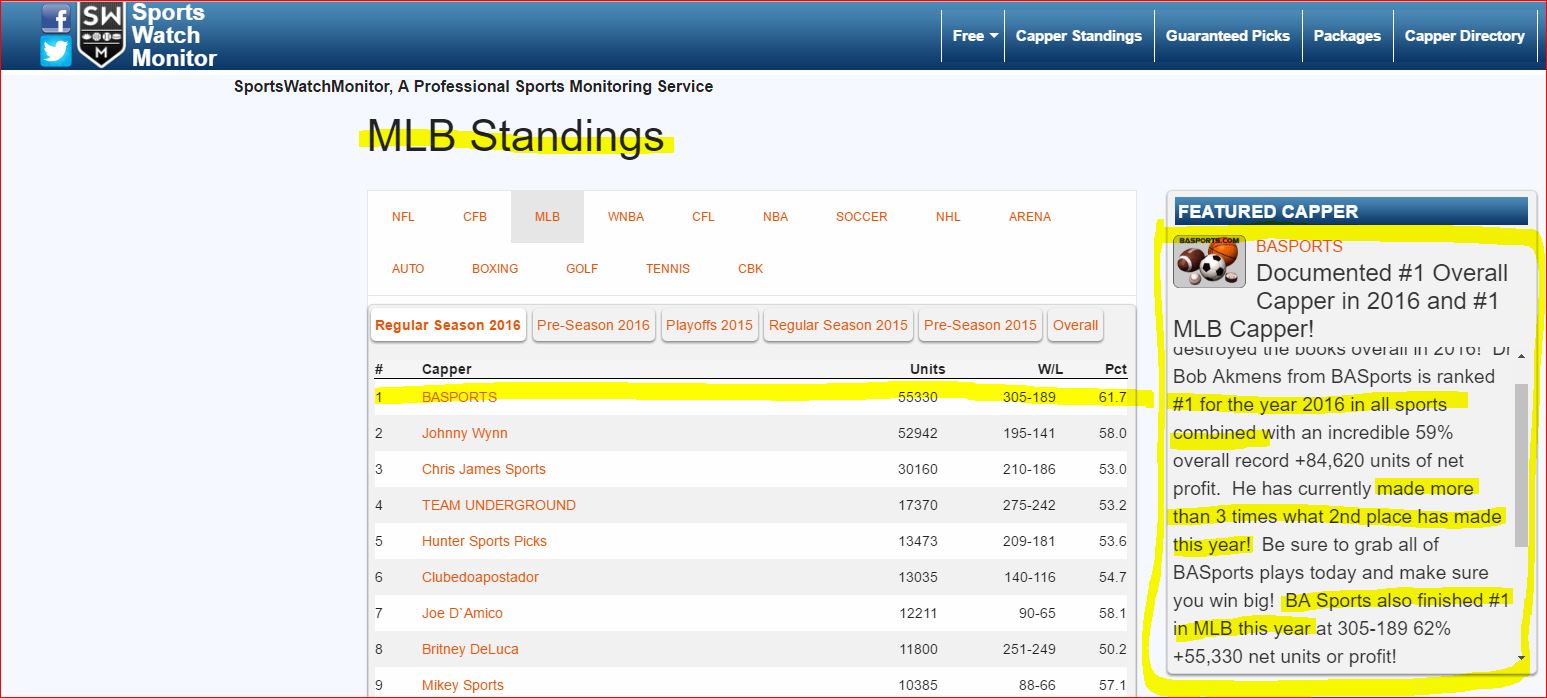Switch to the SOCCER standings tab
The image size is (1547, 698).
862,217
